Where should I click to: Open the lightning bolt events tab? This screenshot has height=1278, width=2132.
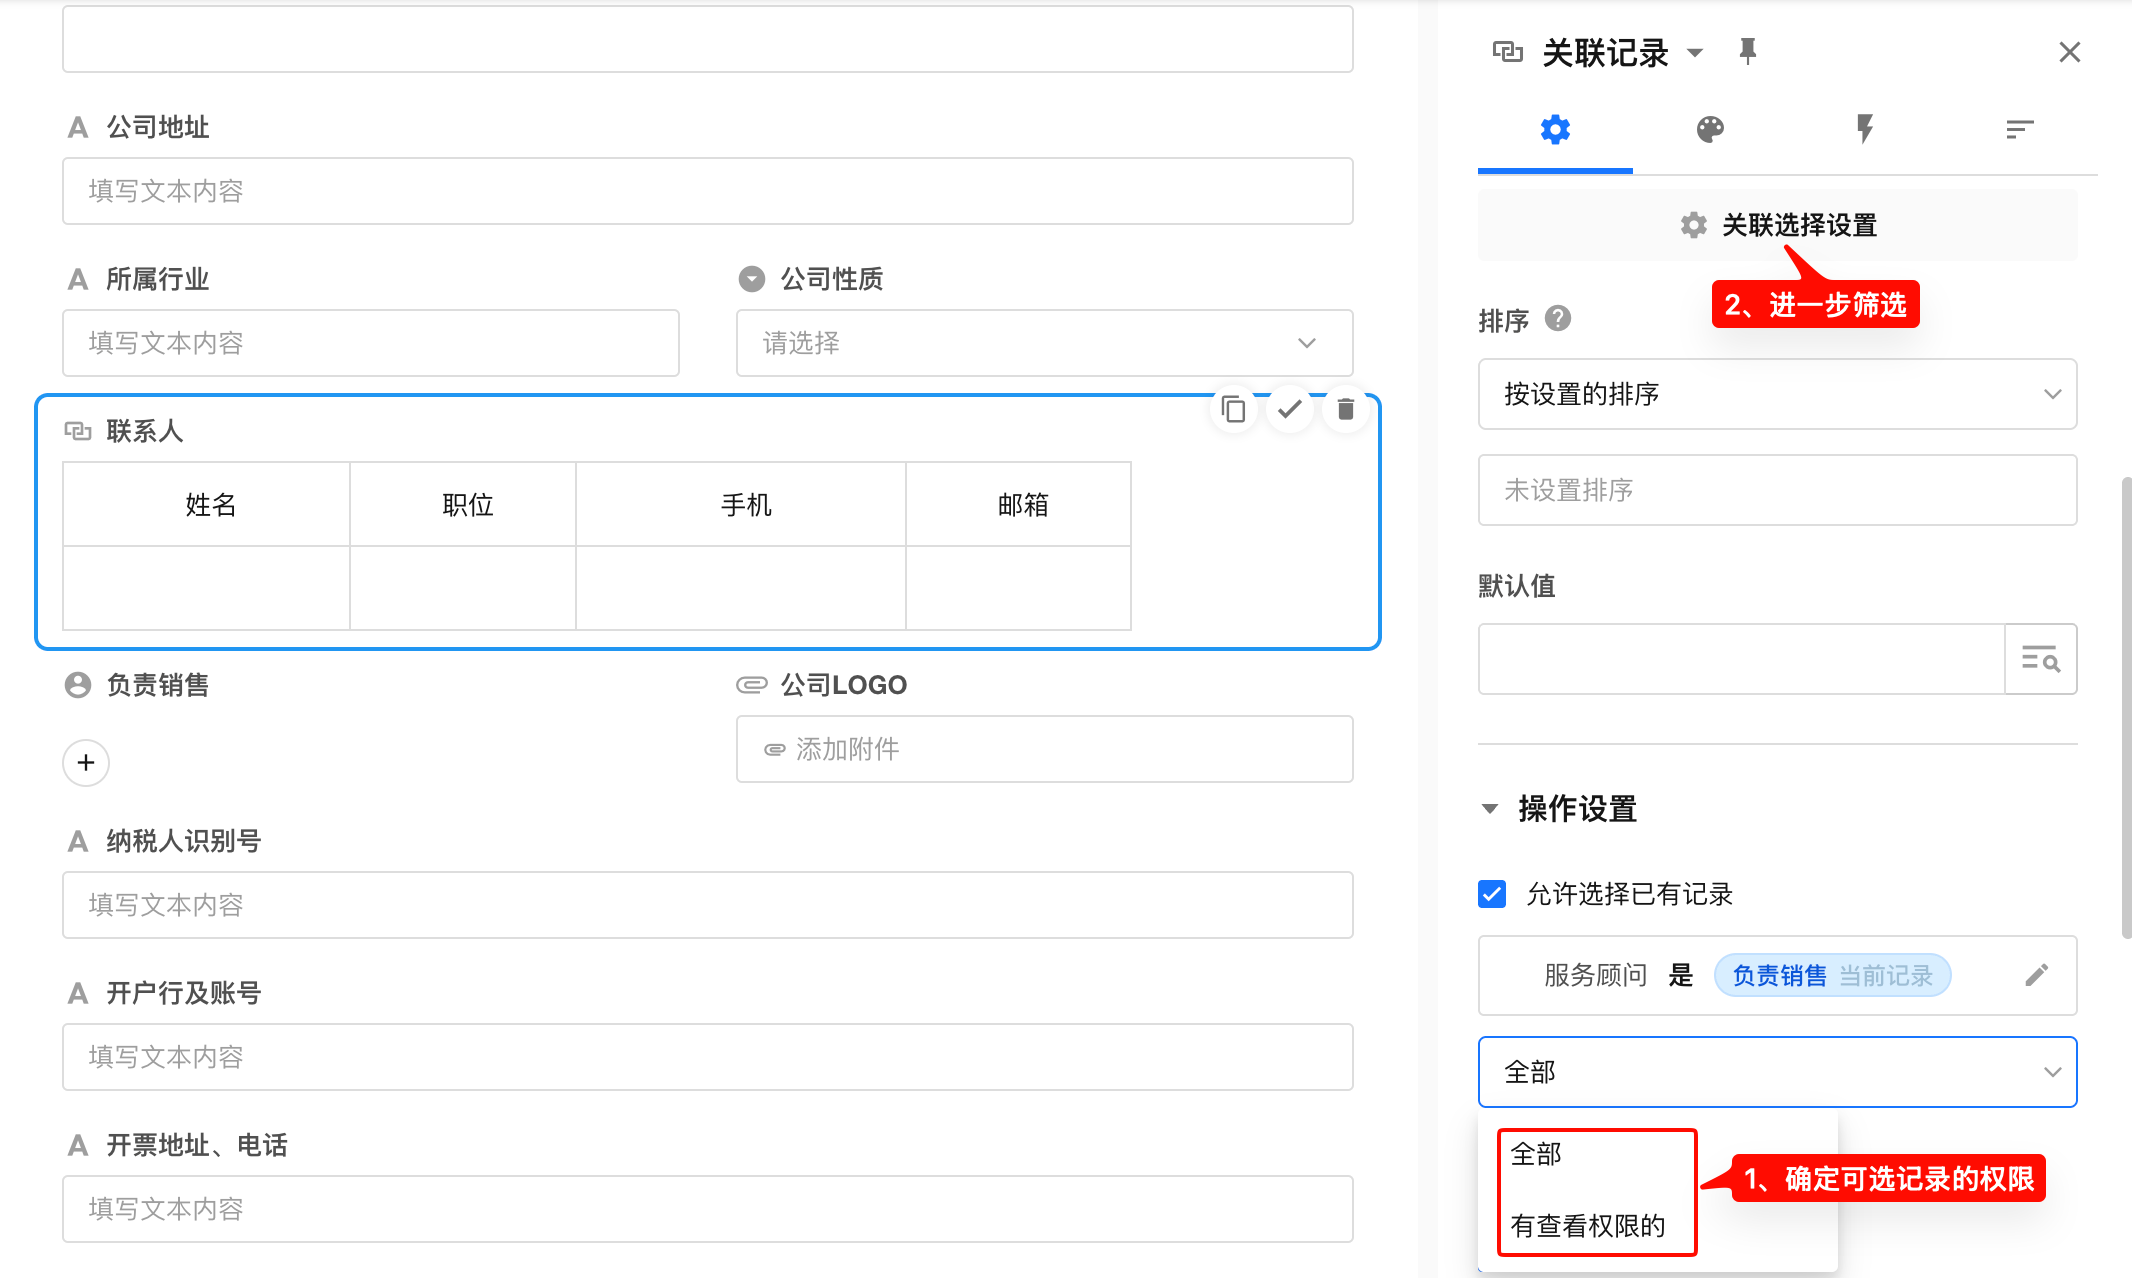point(1864,129)
